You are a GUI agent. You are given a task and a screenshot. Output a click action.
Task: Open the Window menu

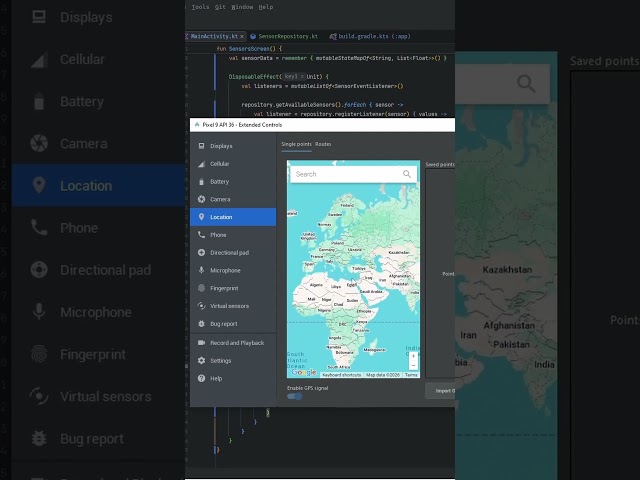242,7
